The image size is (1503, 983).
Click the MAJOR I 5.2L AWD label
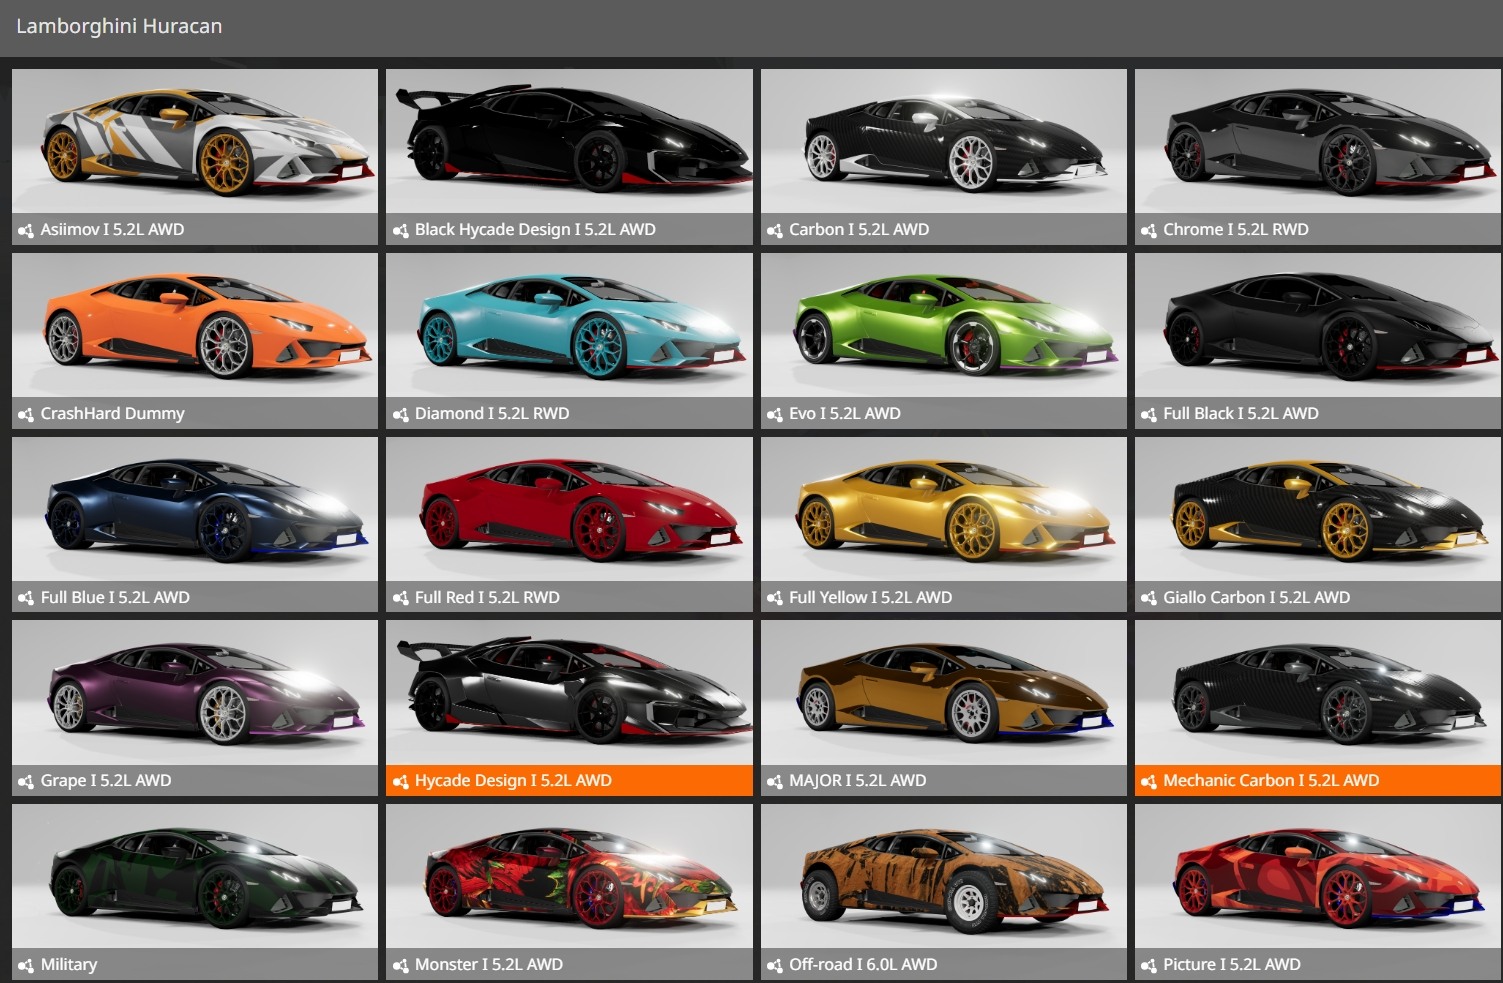[x=857, y=781]
